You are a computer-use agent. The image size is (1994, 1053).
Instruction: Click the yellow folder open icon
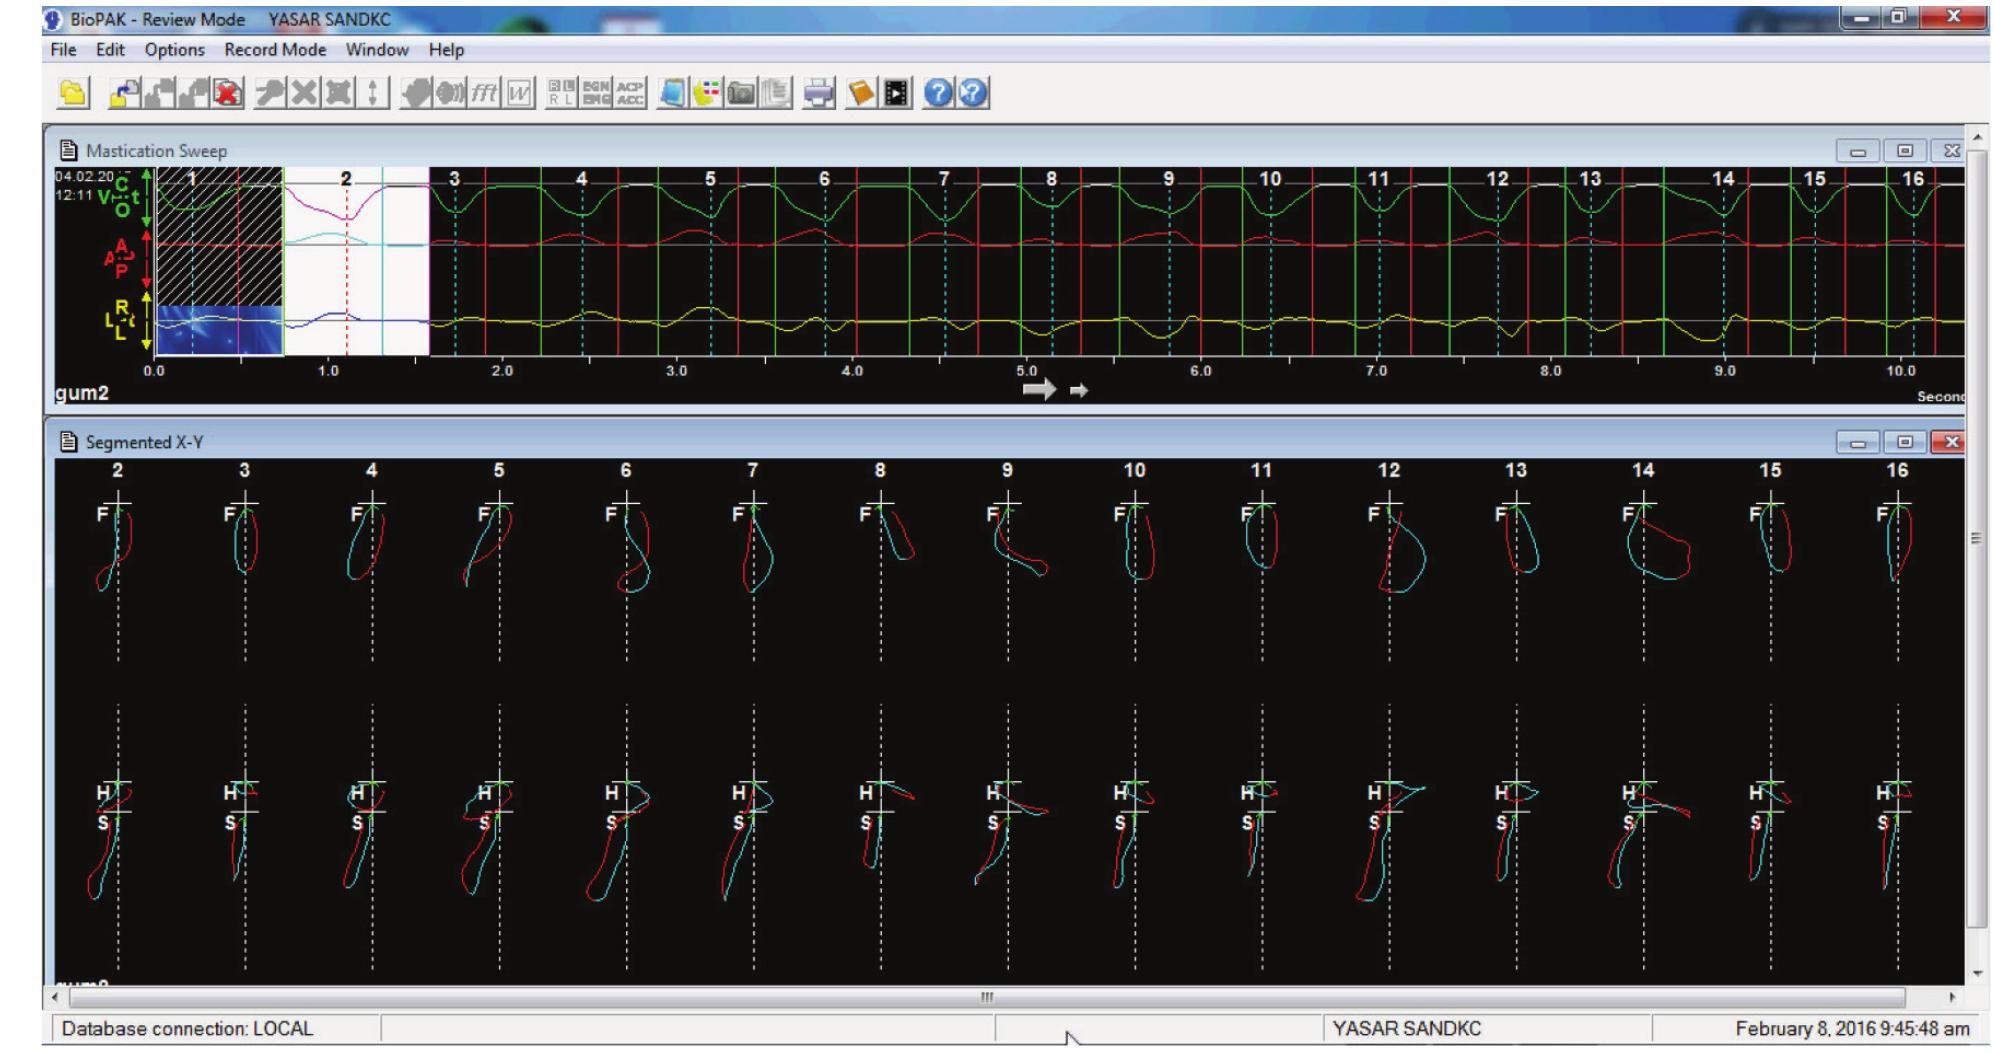coord(73,93)
